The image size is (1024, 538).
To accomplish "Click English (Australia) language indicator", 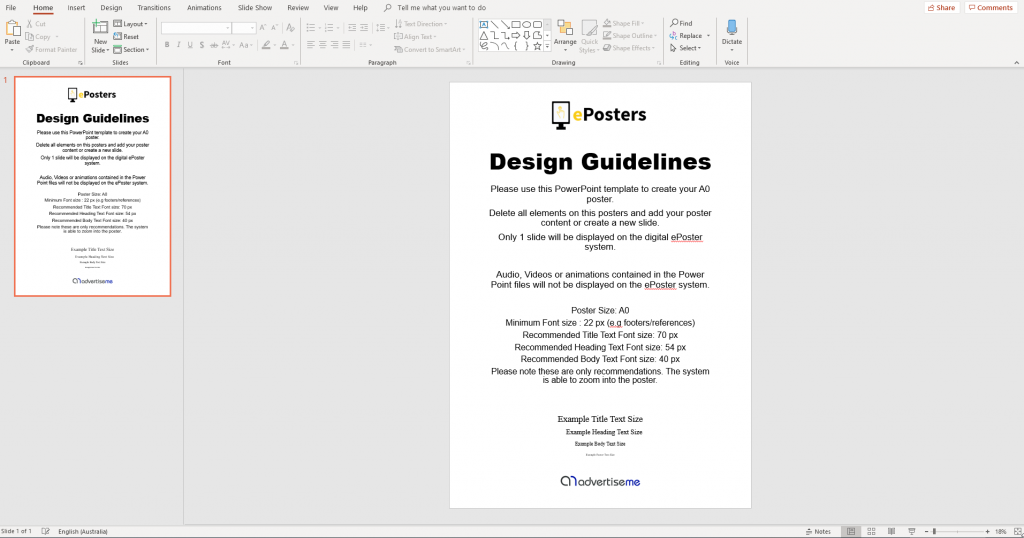I will [83, 531].
